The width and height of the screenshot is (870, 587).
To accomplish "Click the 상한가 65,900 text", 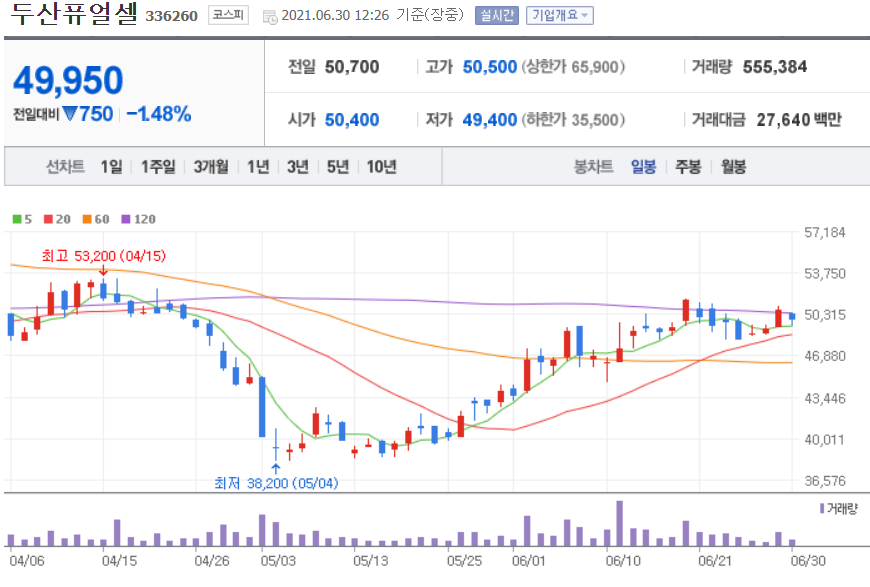I will click(x=573, y=67).
